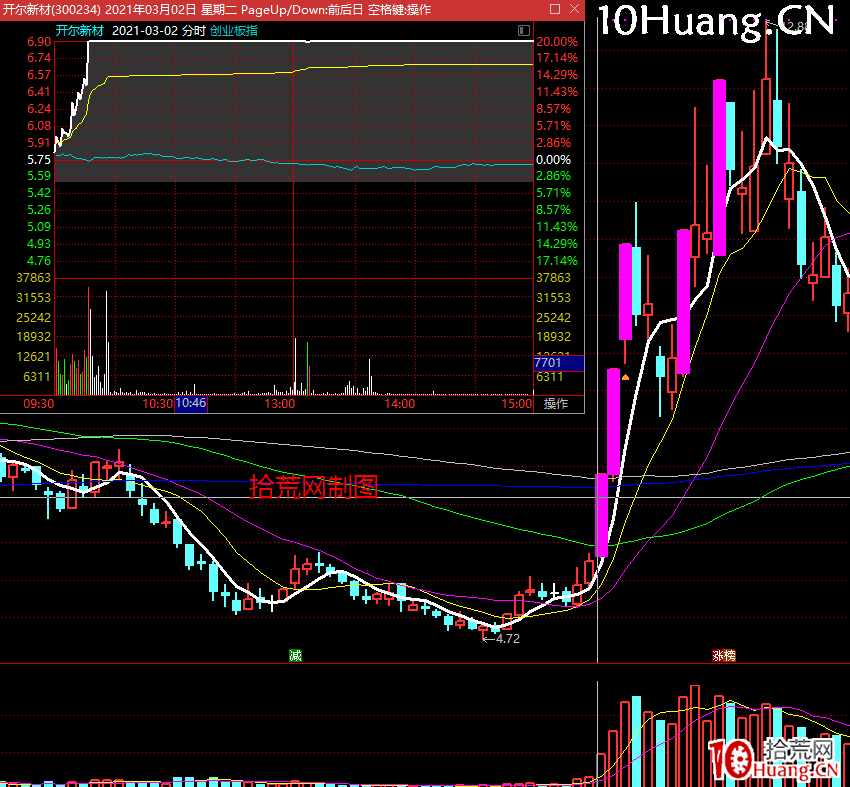Click the 0.00% baseline percent label
The image size is (850, 787).
tap(553, 160)
